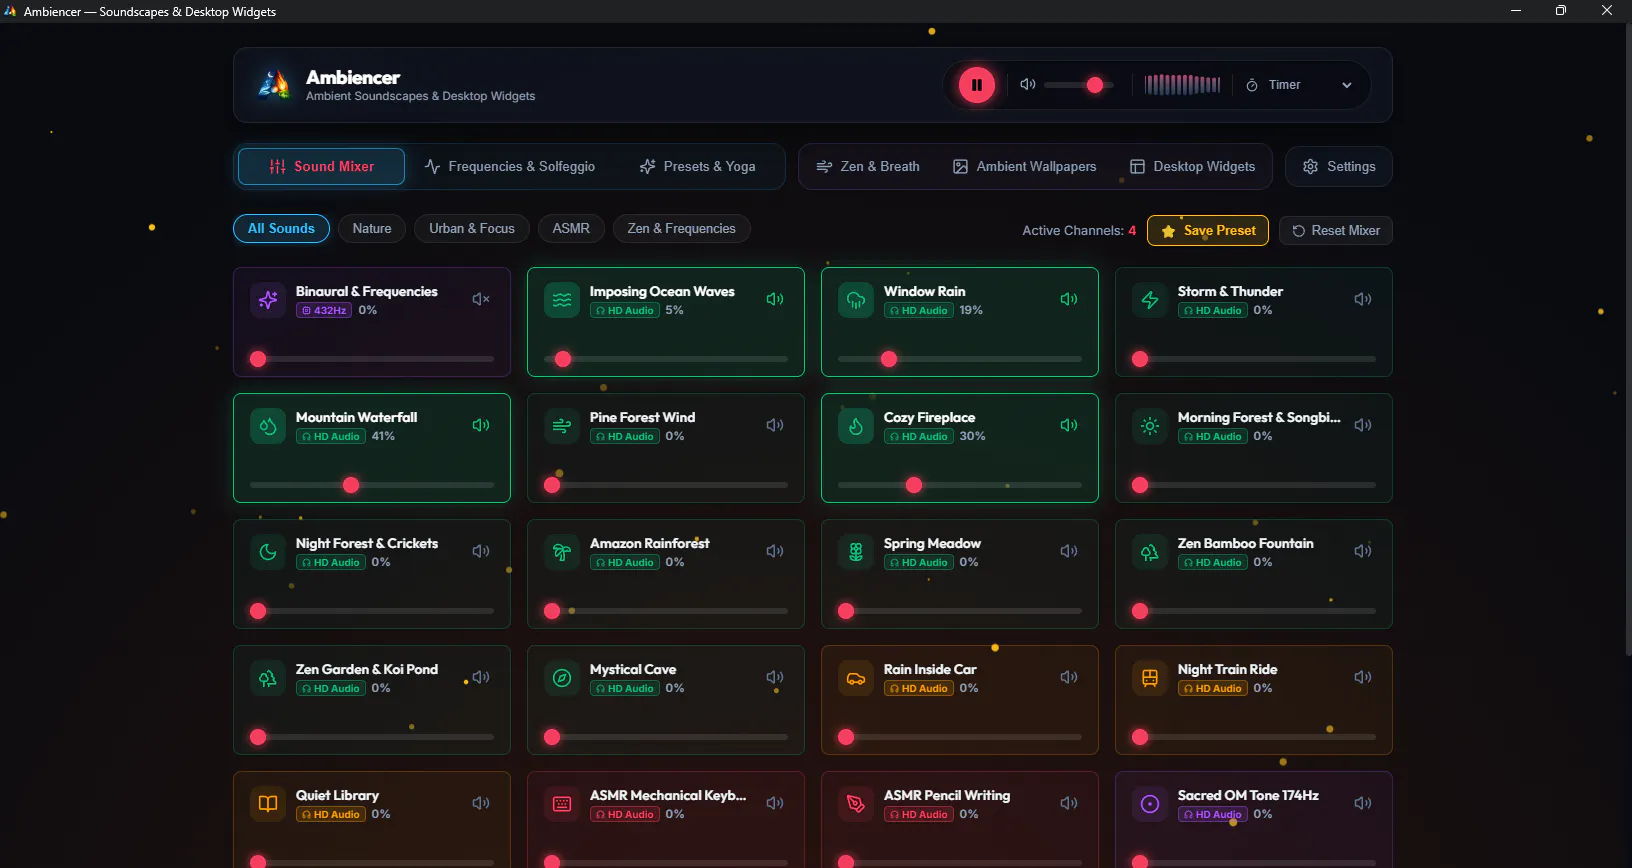Click the Imposing Ocean Waves wave icon
This screenshot has width=1632, height=868.
(562, 300)
